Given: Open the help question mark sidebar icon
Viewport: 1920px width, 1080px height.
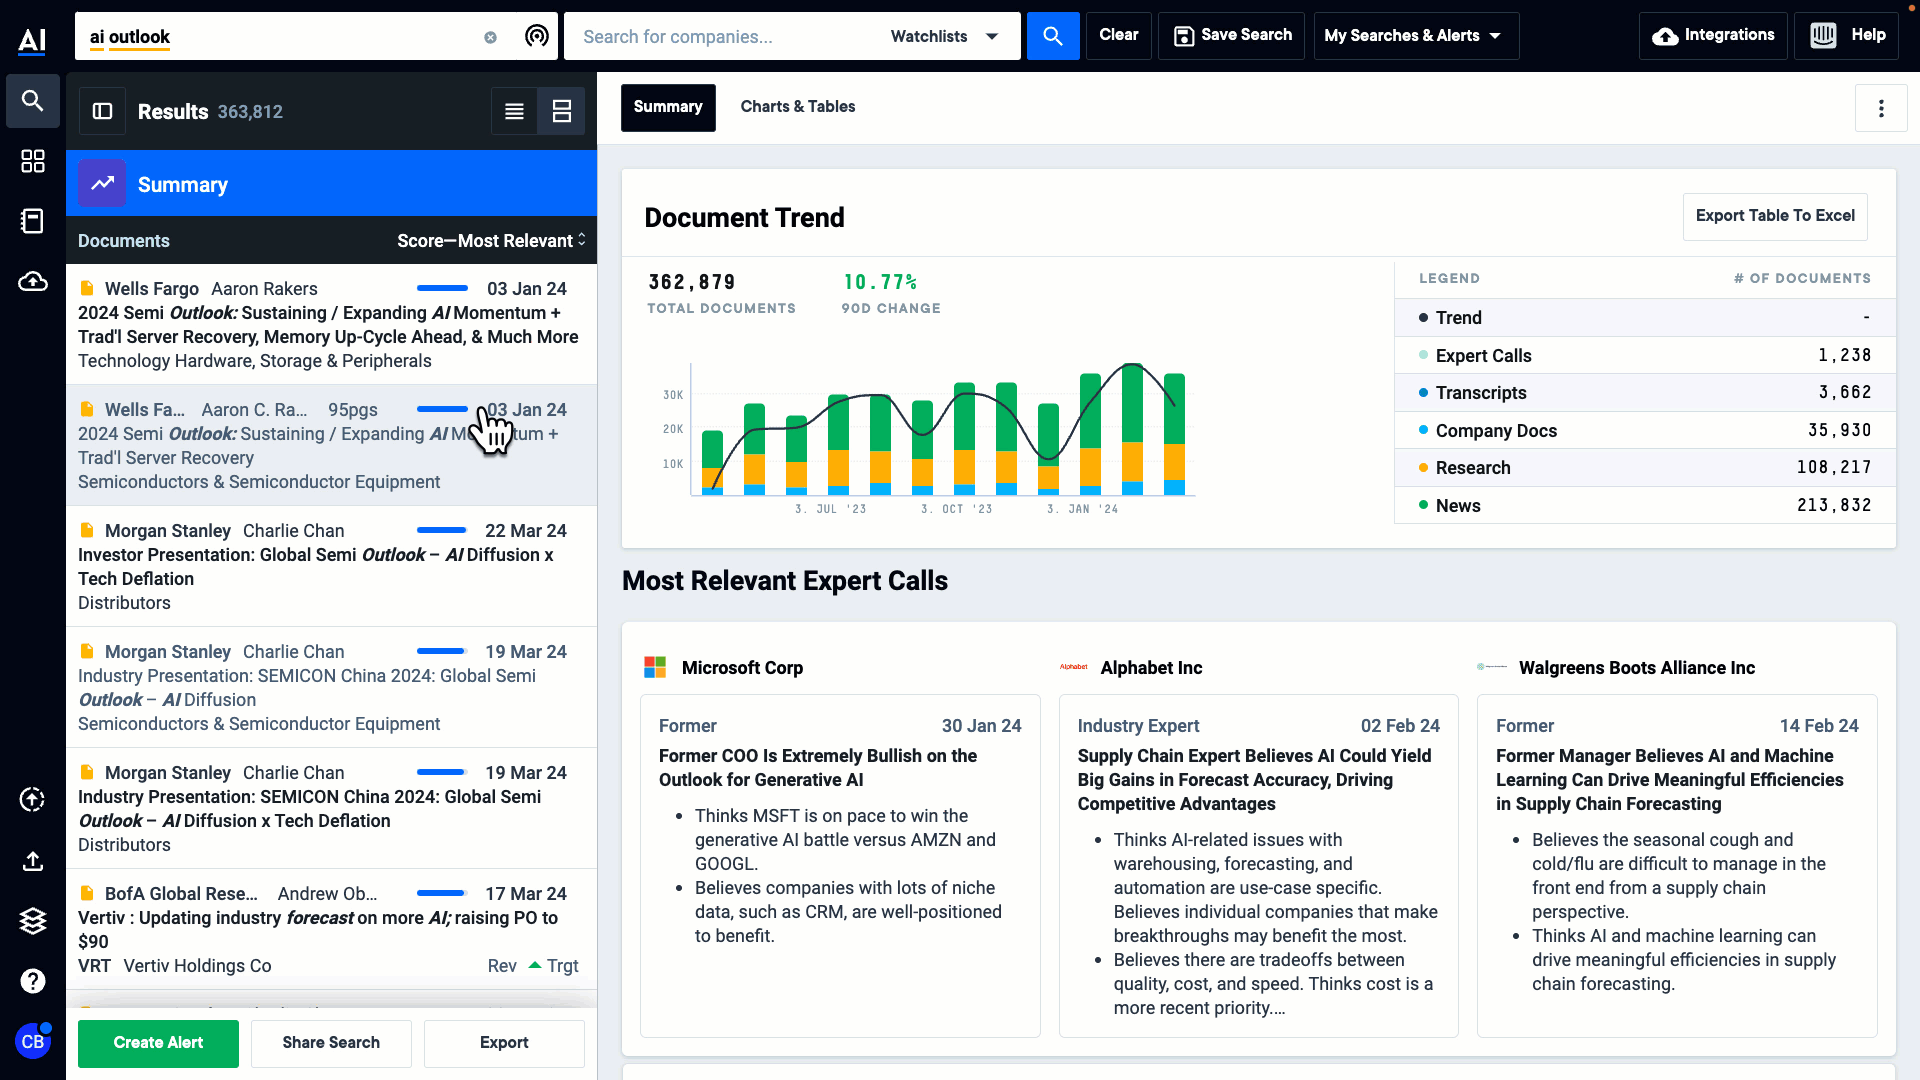Looking at the screenshot, I should (33, 981).
